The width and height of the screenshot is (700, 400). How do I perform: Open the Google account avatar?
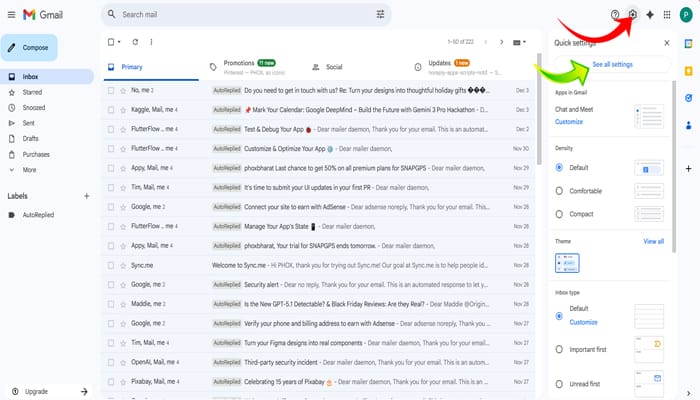click(686, 15)
